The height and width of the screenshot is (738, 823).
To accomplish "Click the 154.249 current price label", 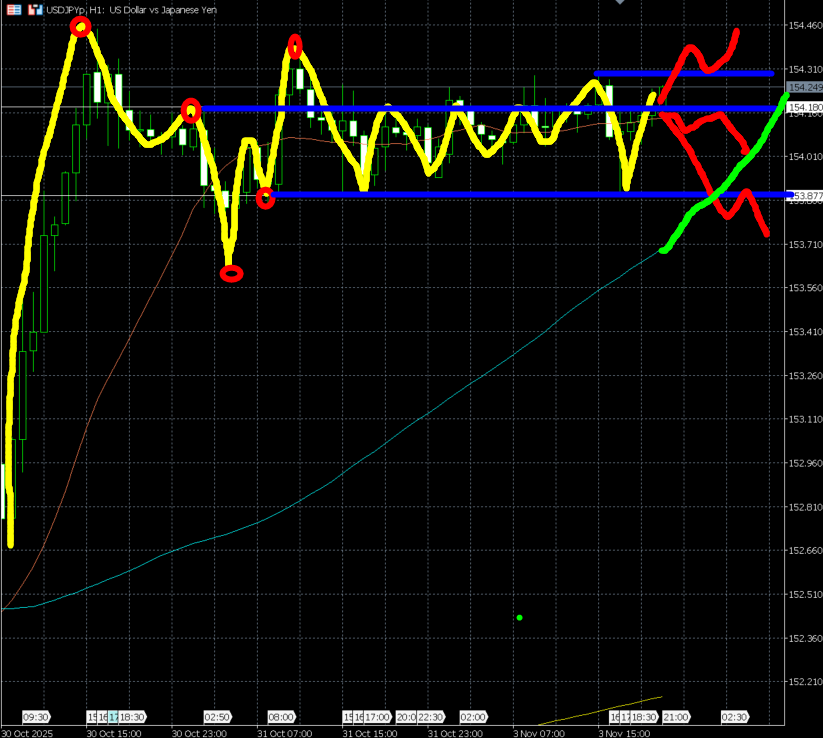I will [x=804, y=88].
